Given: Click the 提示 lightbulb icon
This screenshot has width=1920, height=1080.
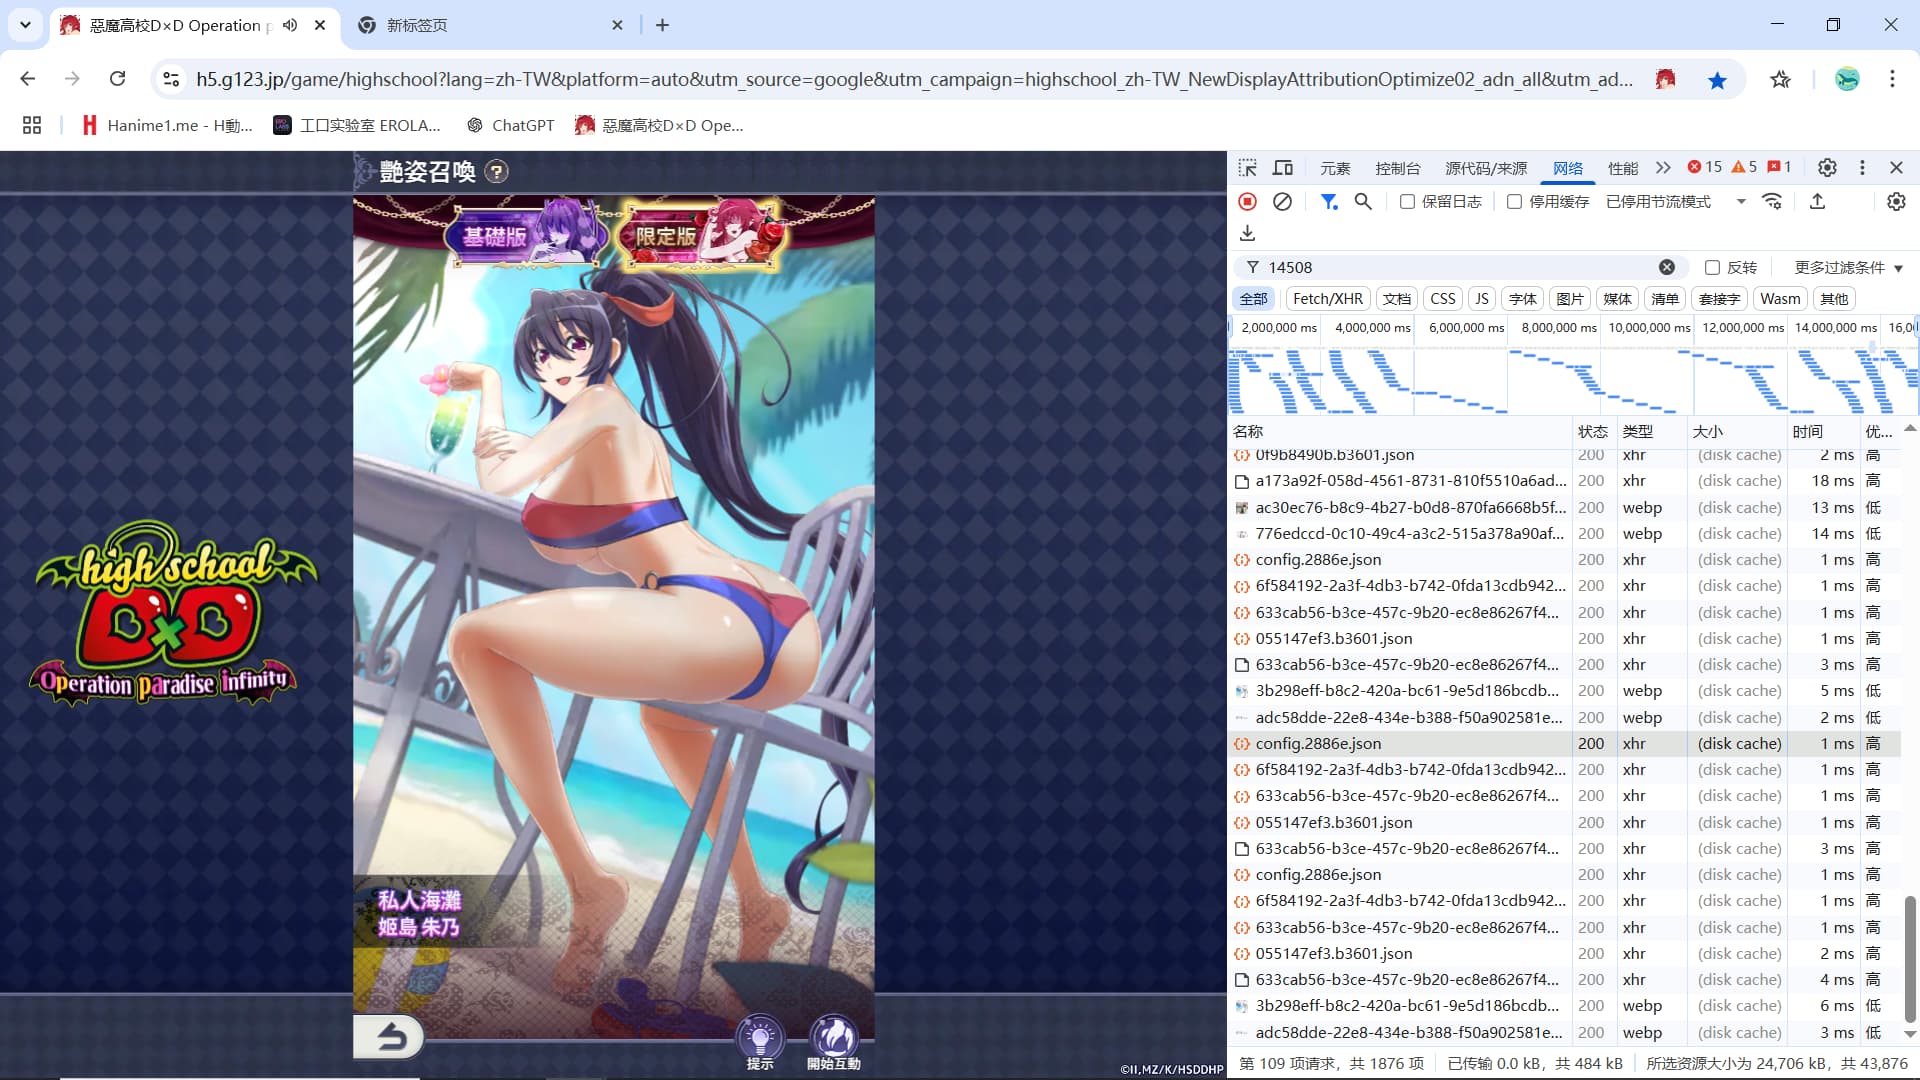Looking at the screenshot, I should coord(760,1043).
